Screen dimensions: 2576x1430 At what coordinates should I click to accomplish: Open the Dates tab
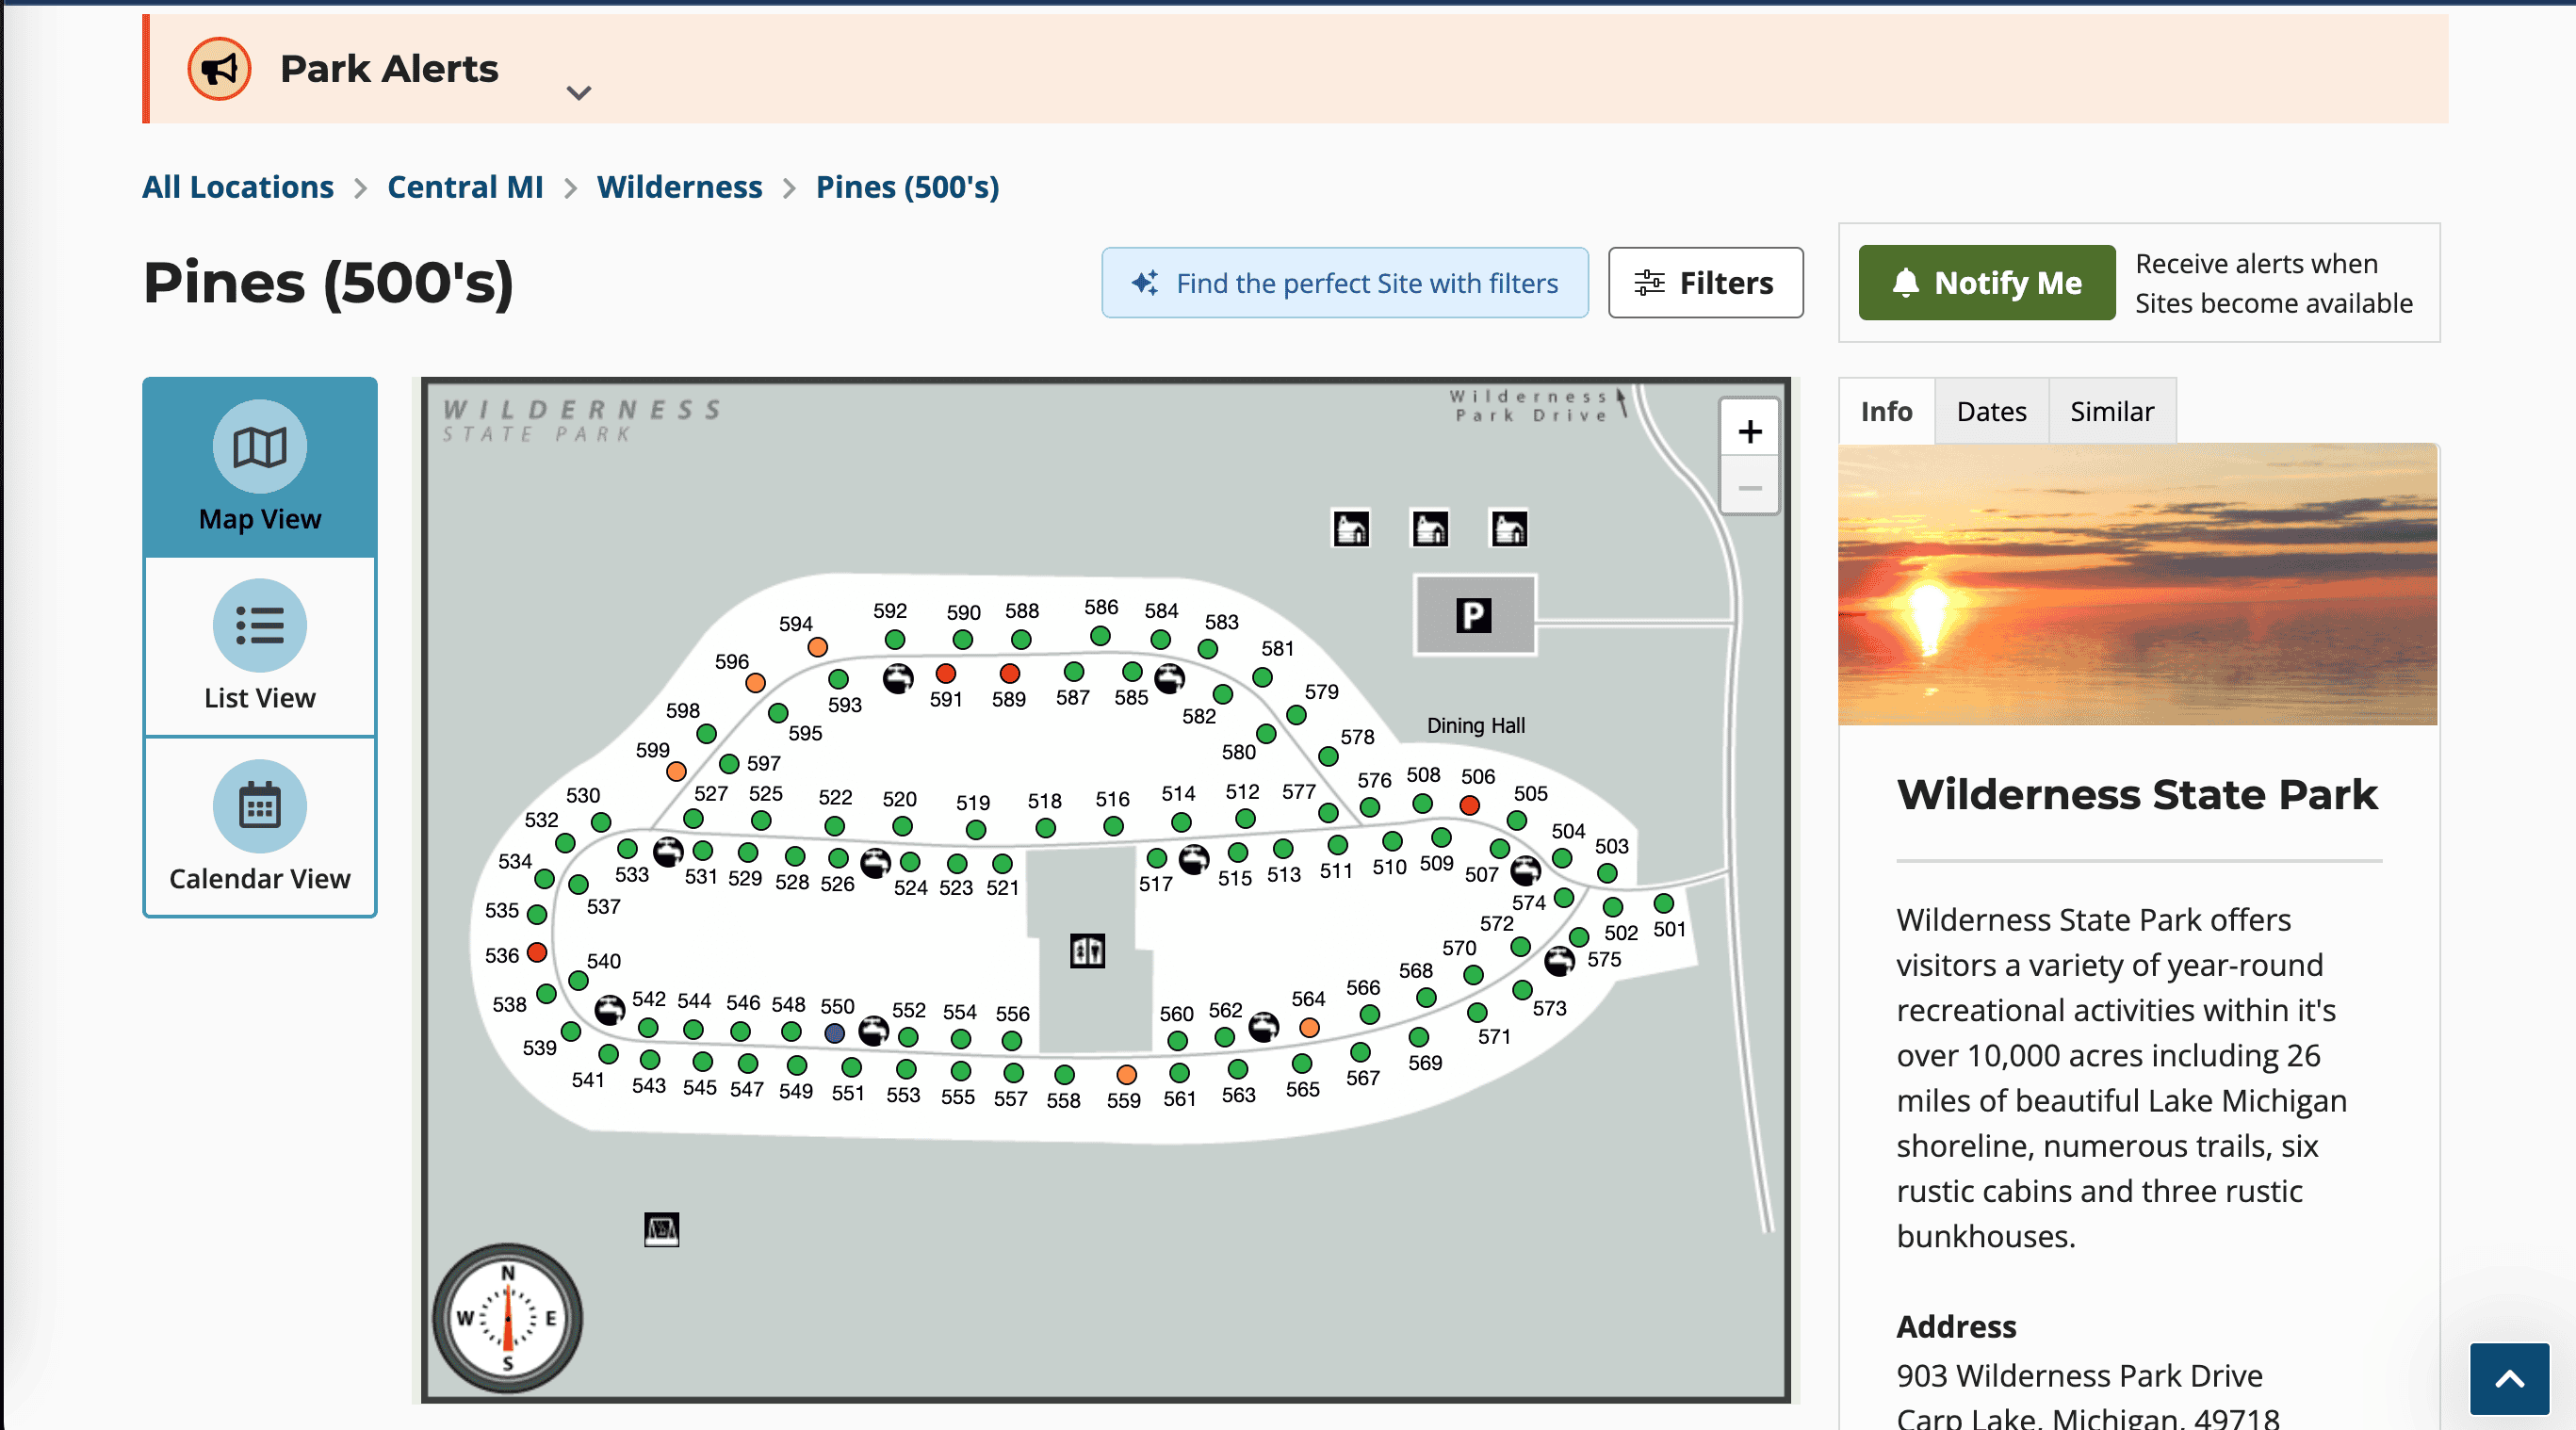click(x=1991, y=411)
